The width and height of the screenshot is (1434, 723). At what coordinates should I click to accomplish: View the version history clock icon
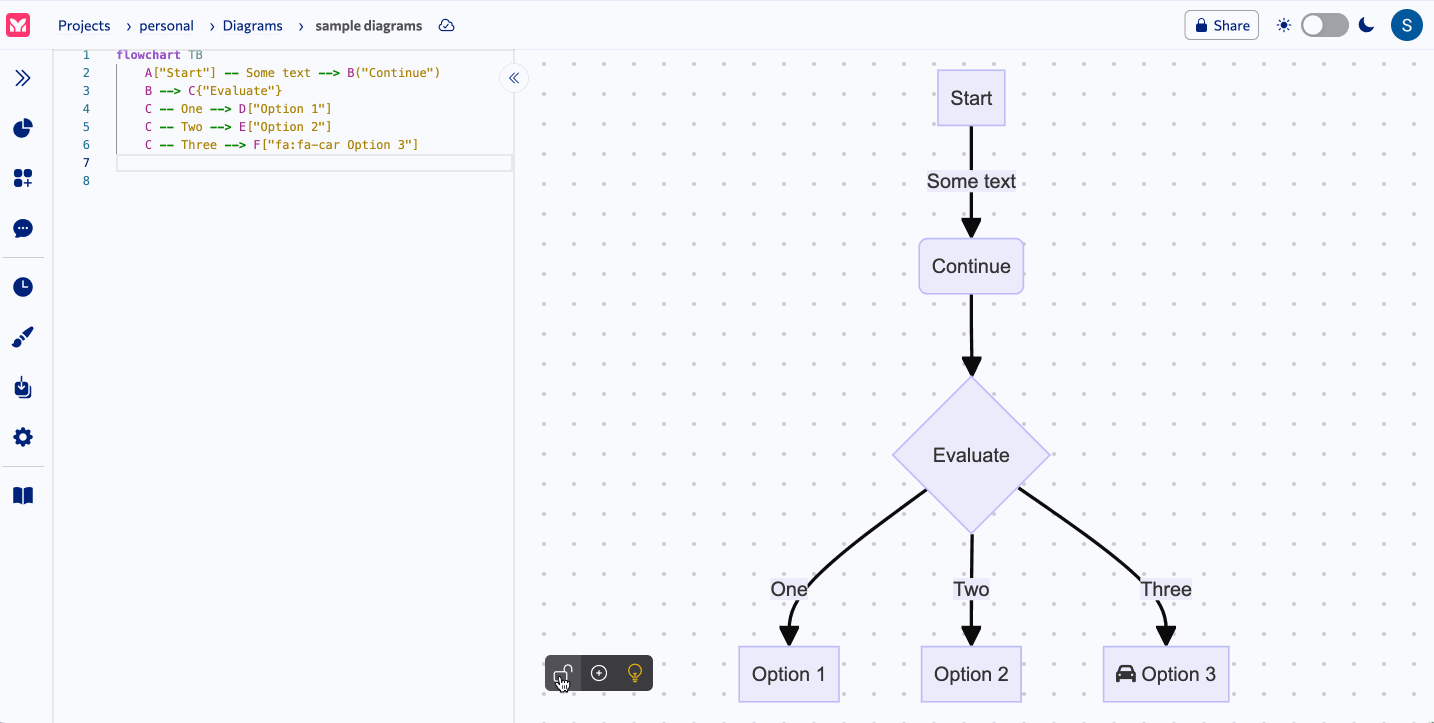(22, 287)
